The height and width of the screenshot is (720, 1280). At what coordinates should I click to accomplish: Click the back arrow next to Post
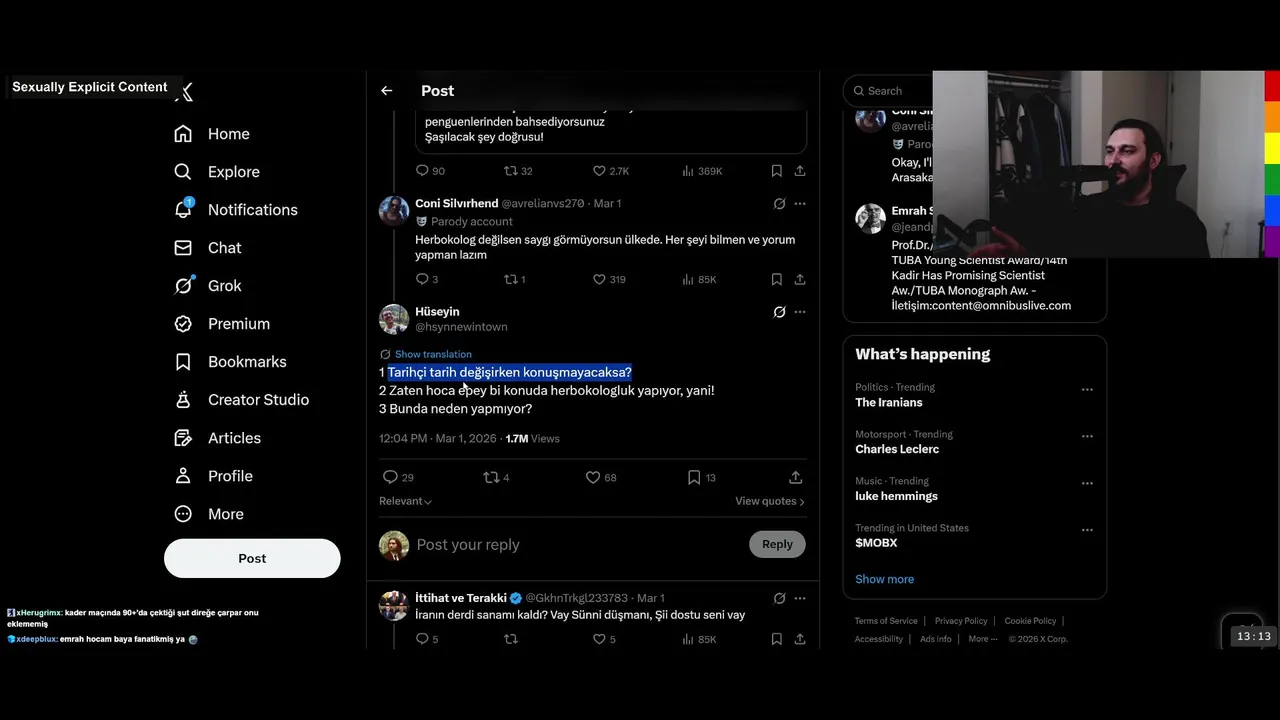coord(387,91)
